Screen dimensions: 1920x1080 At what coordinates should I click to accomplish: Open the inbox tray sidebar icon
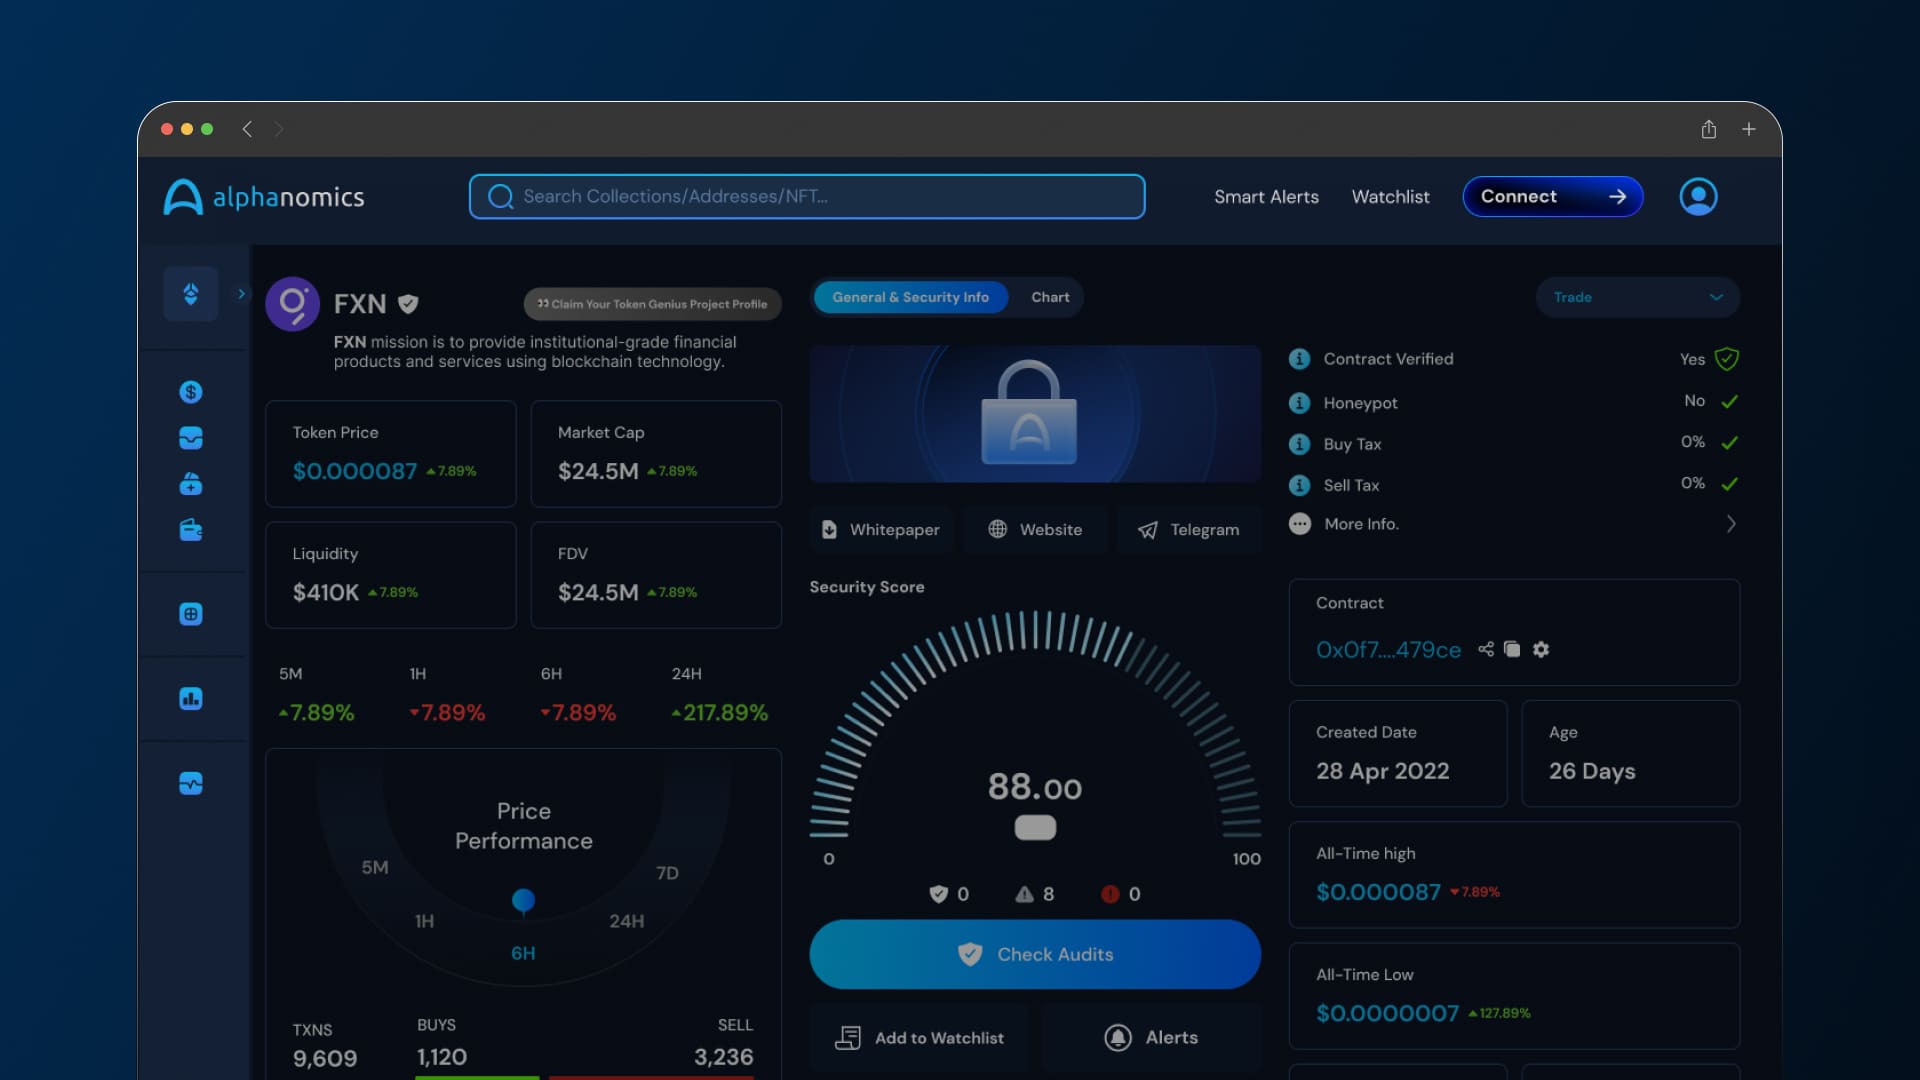click(191, 438)
